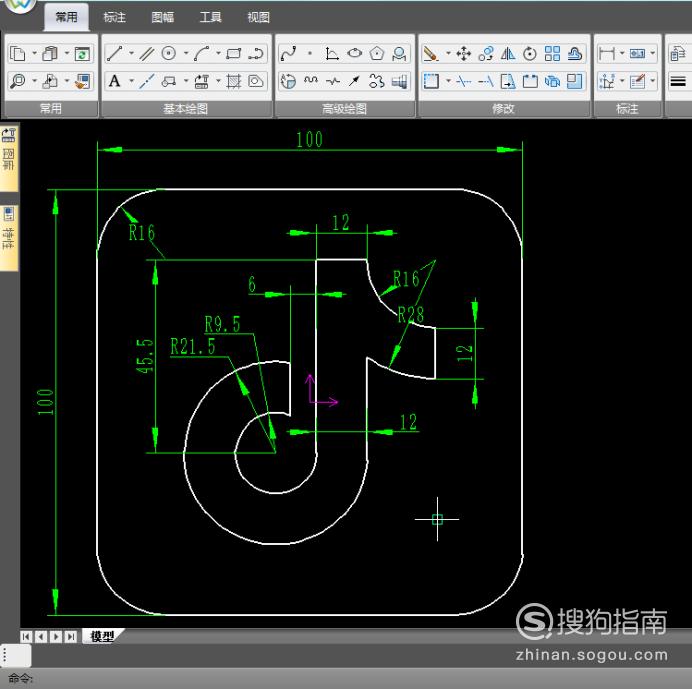The image size is (692, 689).
Task: Select the Parallel Lines tool
Action: [147, 54]
